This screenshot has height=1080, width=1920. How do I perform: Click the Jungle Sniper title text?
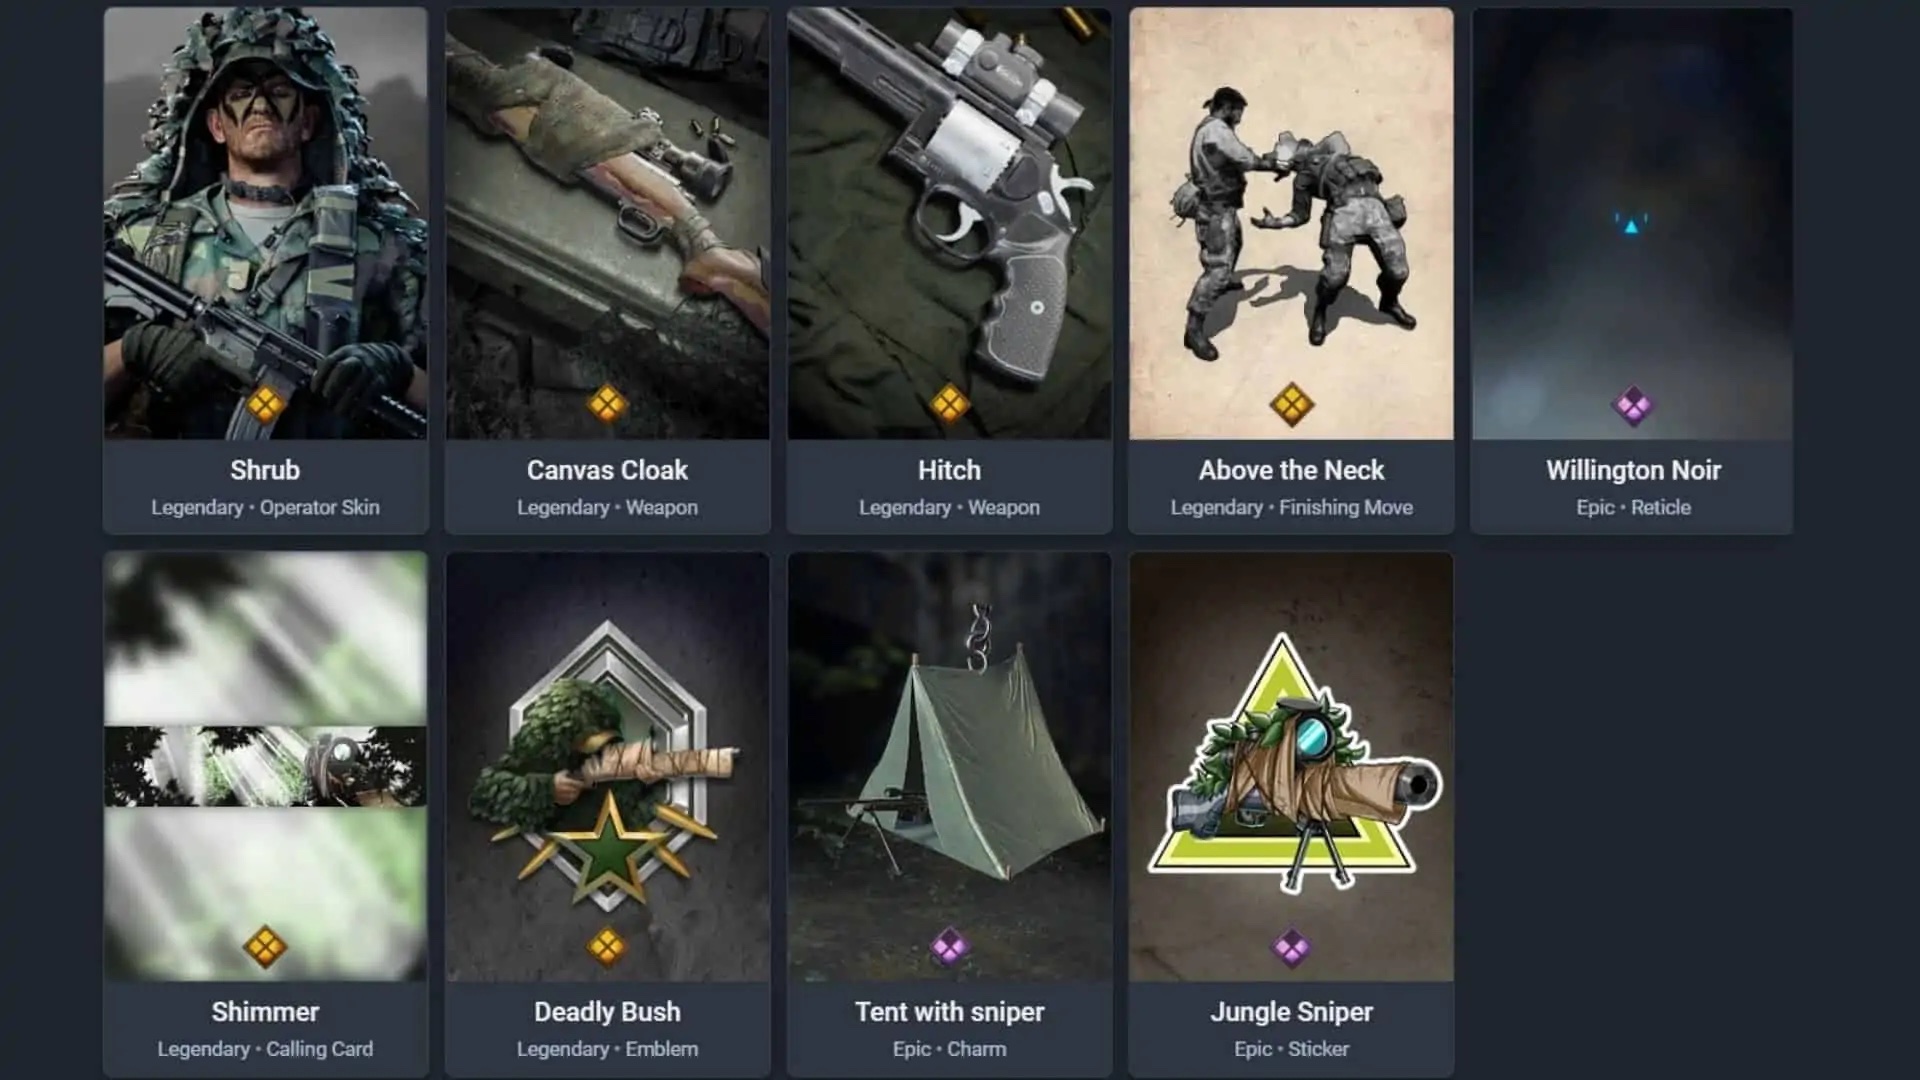tap(1291, 1012)
